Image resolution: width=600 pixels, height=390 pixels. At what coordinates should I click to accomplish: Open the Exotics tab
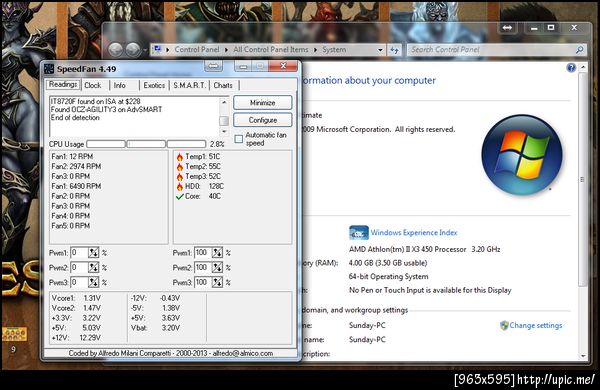[154, 85]
